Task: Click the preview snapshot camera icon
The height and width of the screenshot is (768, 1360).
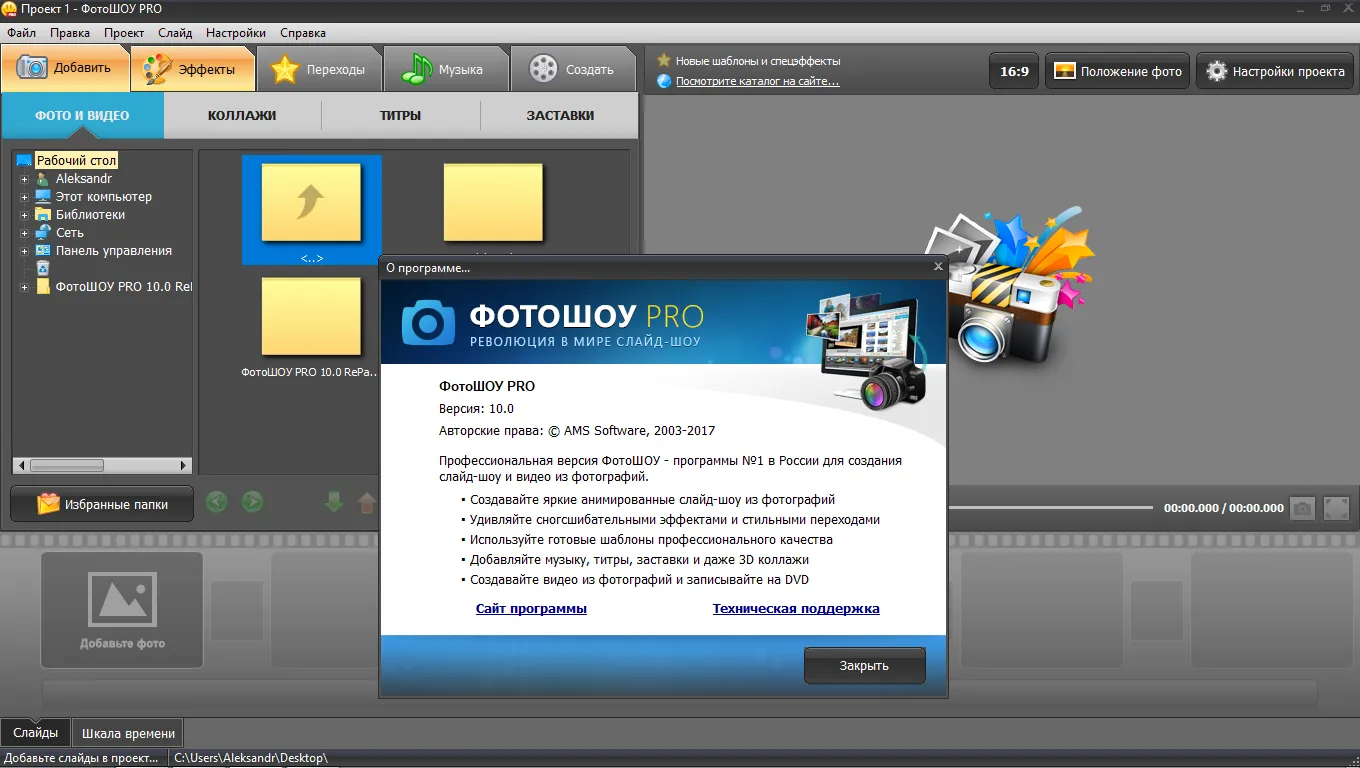Action: click(1302, 508)
